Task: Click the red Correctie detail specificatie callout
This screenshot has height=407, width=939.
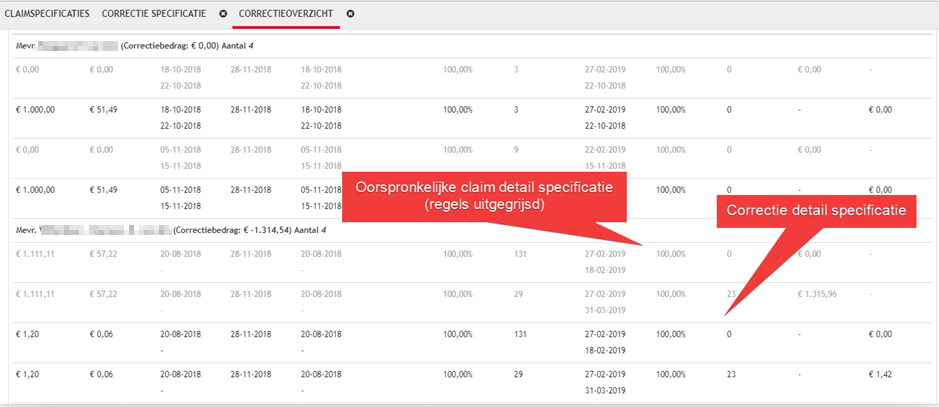Action: 815,211
